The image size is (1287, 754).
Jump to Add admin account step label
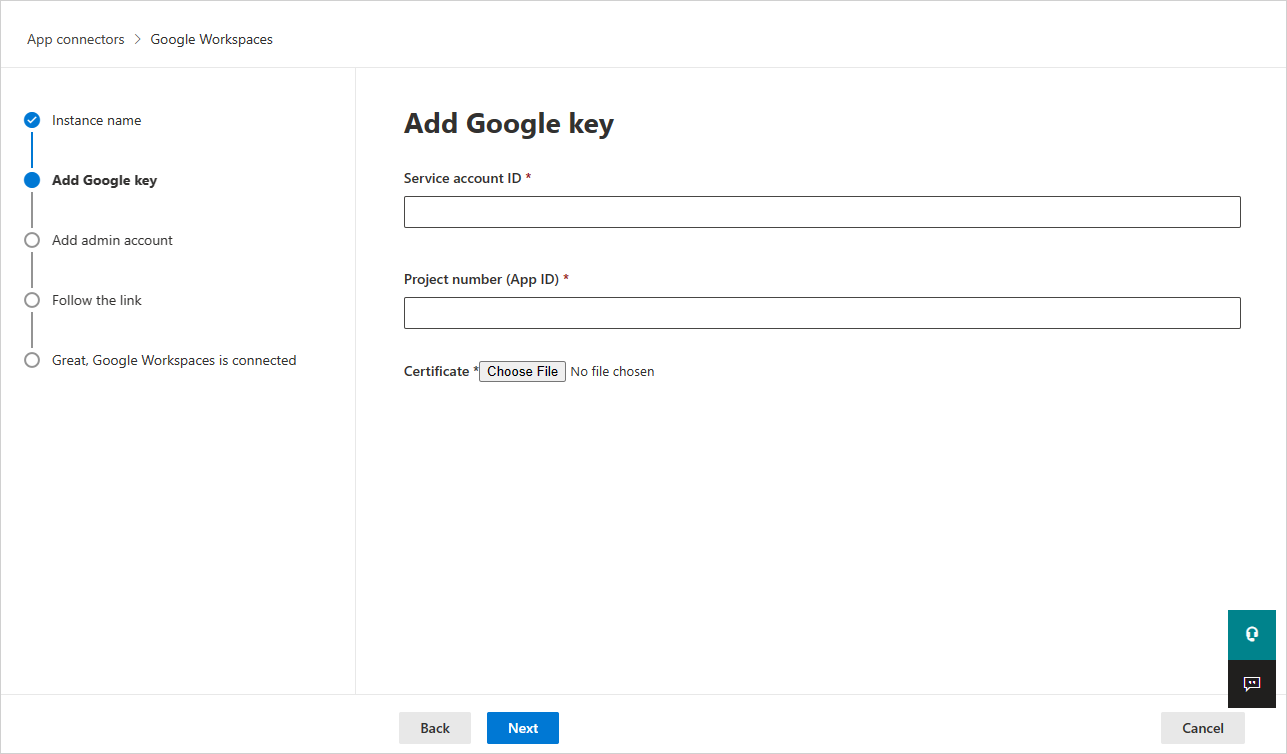[x=112, y=240]
